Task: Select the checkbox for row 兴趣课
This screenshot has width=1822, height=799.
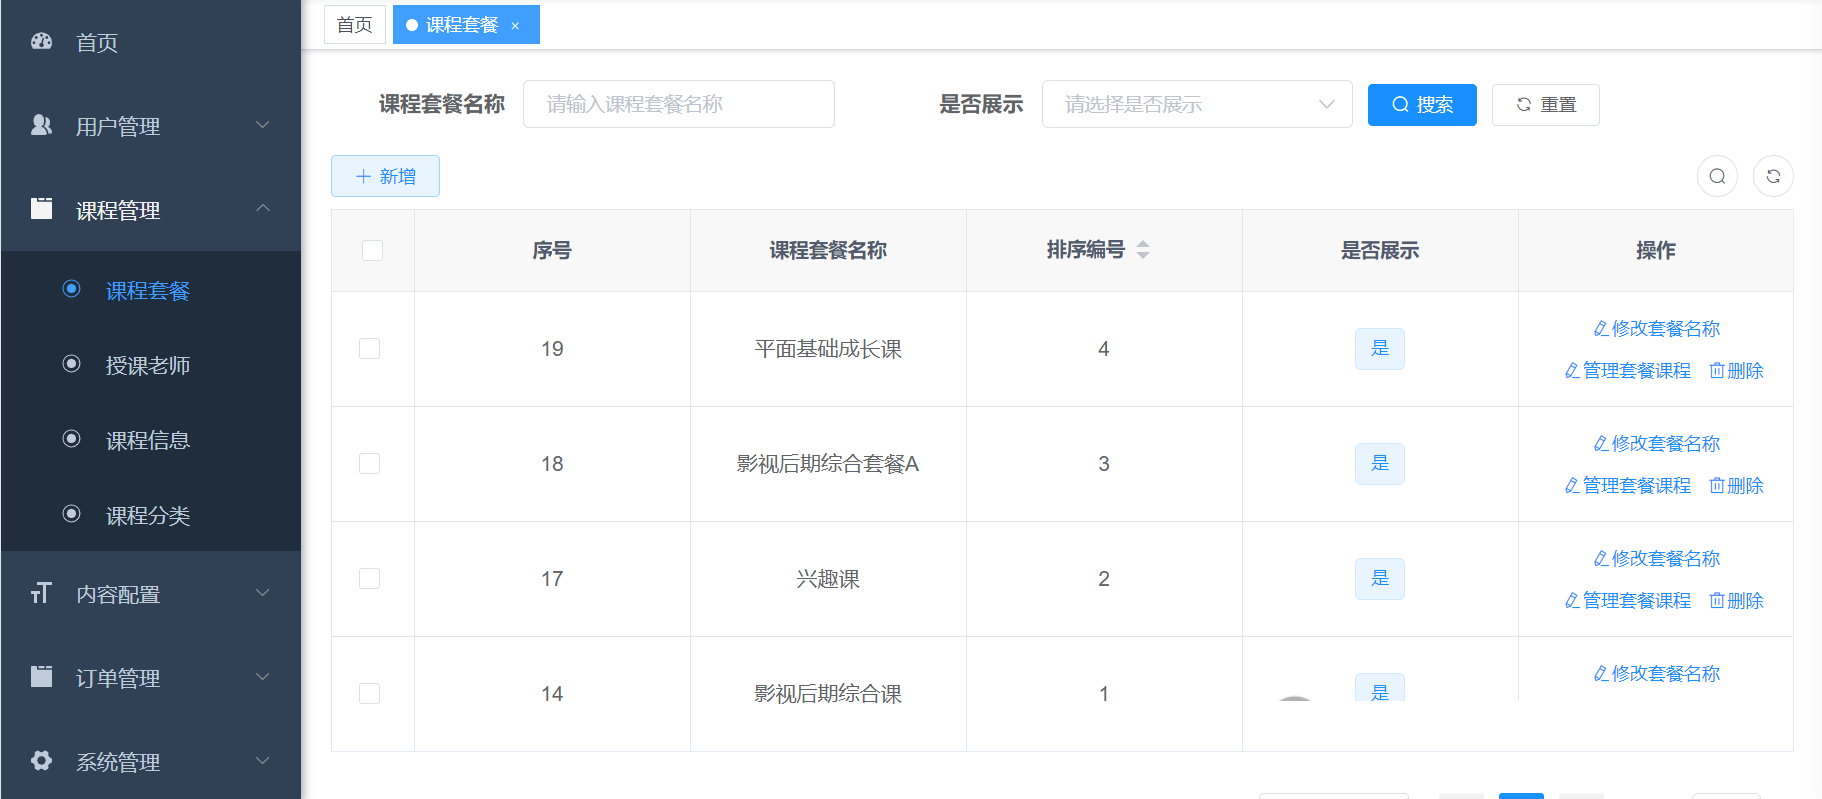Action: (370, 579)
